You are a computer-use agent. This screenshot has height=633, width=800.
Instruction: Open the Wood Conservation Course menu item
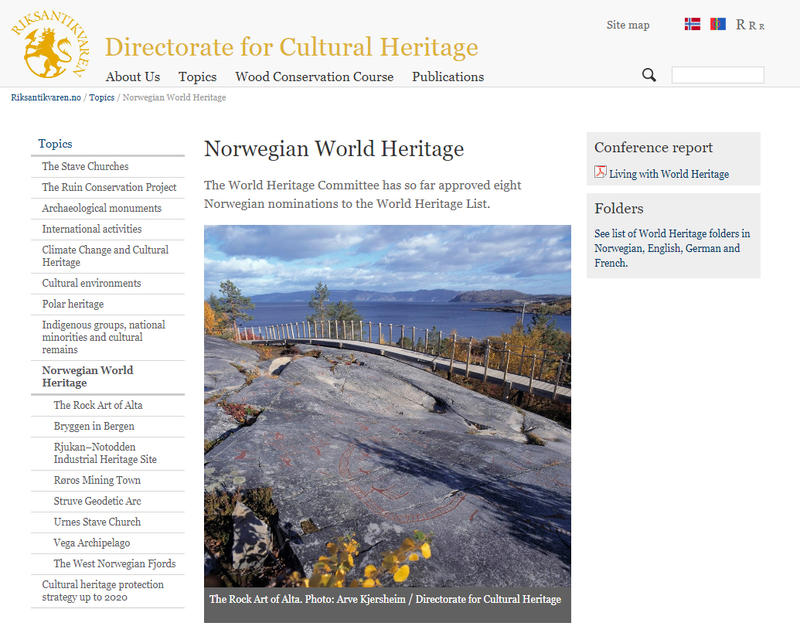point(314,77)
